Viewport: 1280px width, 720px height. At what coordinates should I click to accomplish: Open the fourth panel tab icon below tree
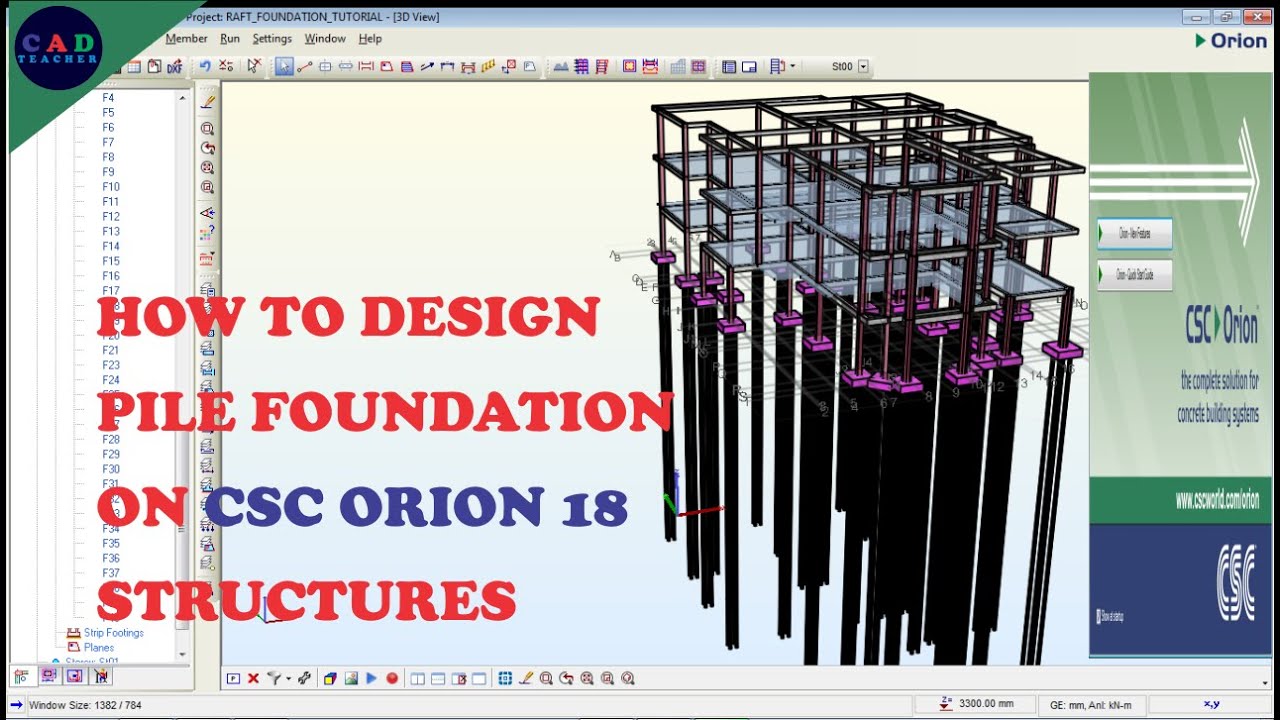(x=101, y=676)
